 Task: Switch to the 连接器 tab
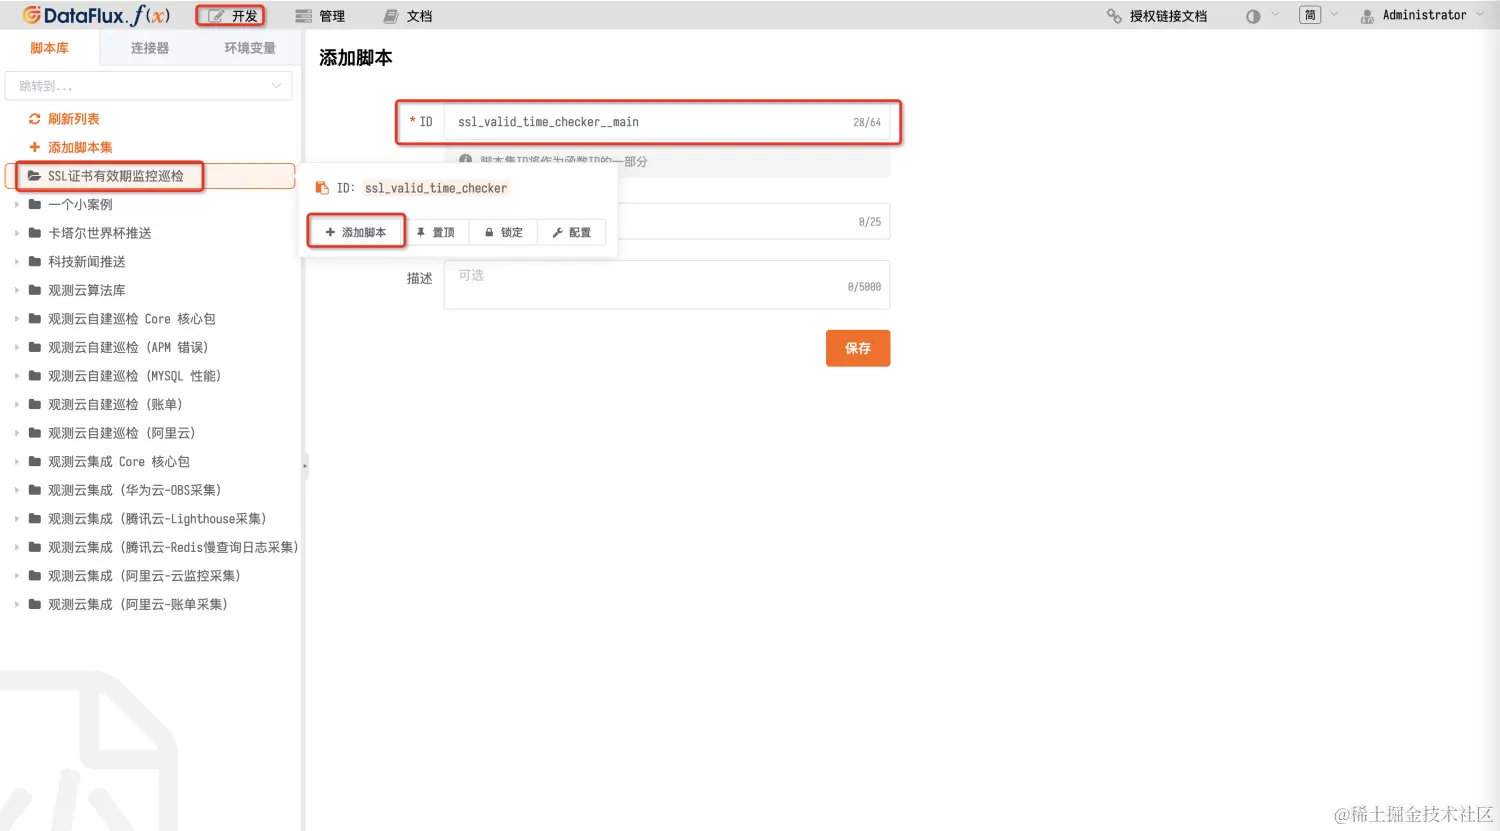point(150,48)
